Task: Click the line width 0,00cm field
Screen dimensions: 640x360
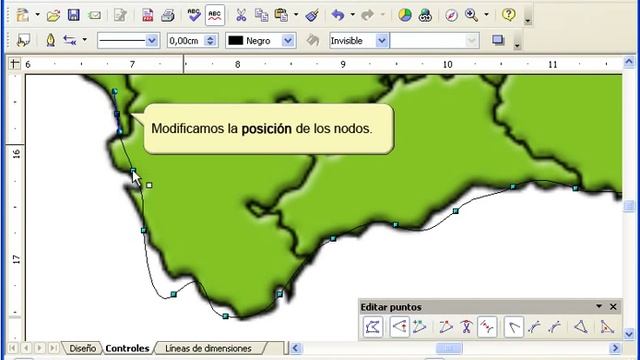Action: pos(184,40)
